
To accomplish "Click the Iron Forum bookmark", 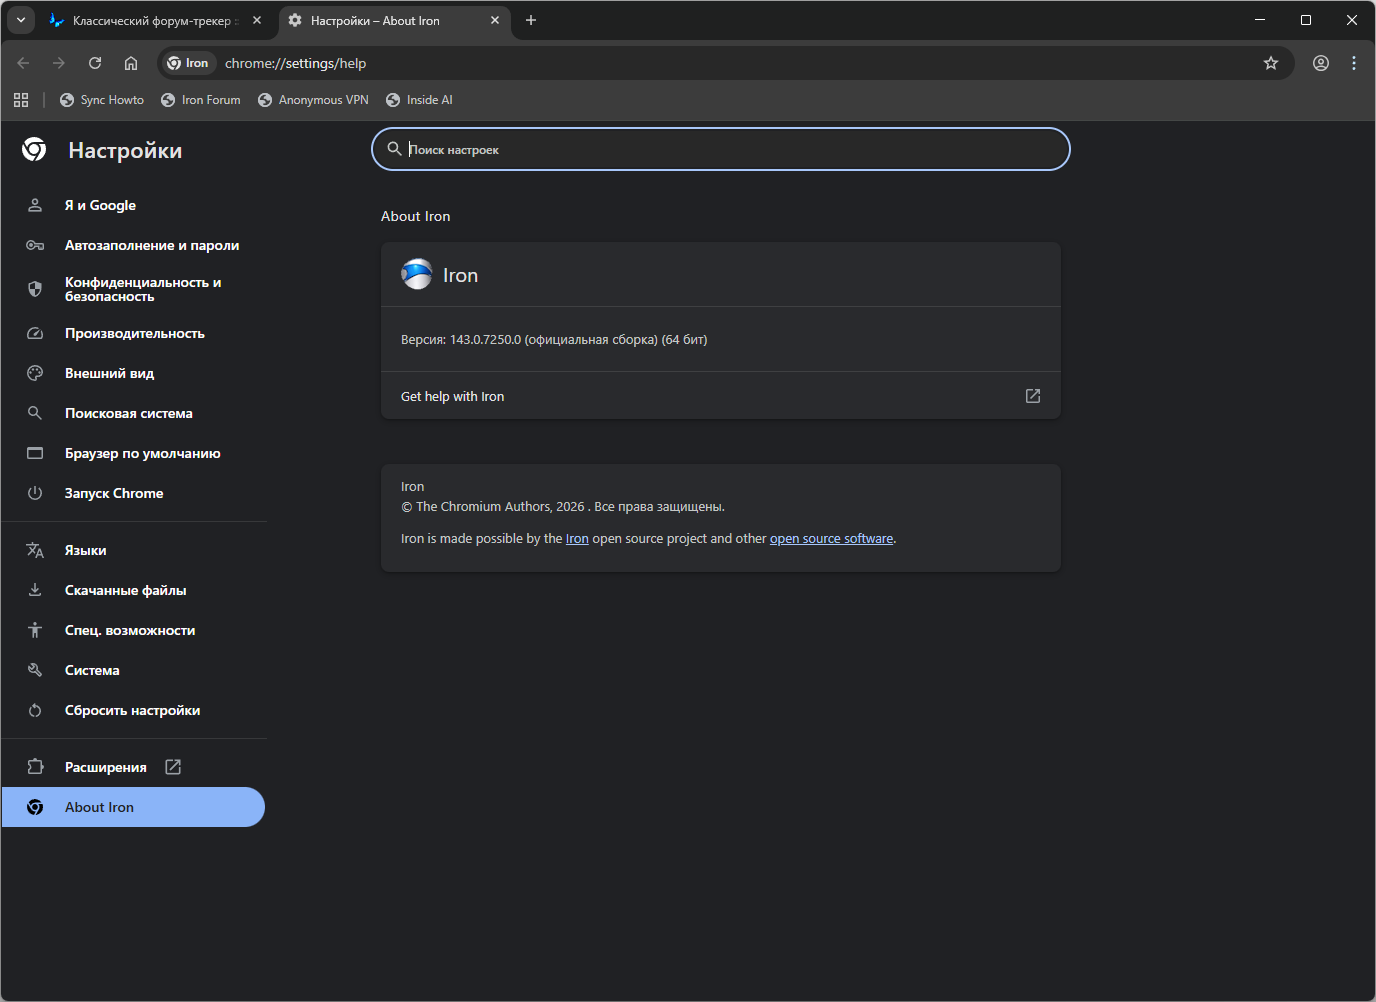I will point(201,100).
